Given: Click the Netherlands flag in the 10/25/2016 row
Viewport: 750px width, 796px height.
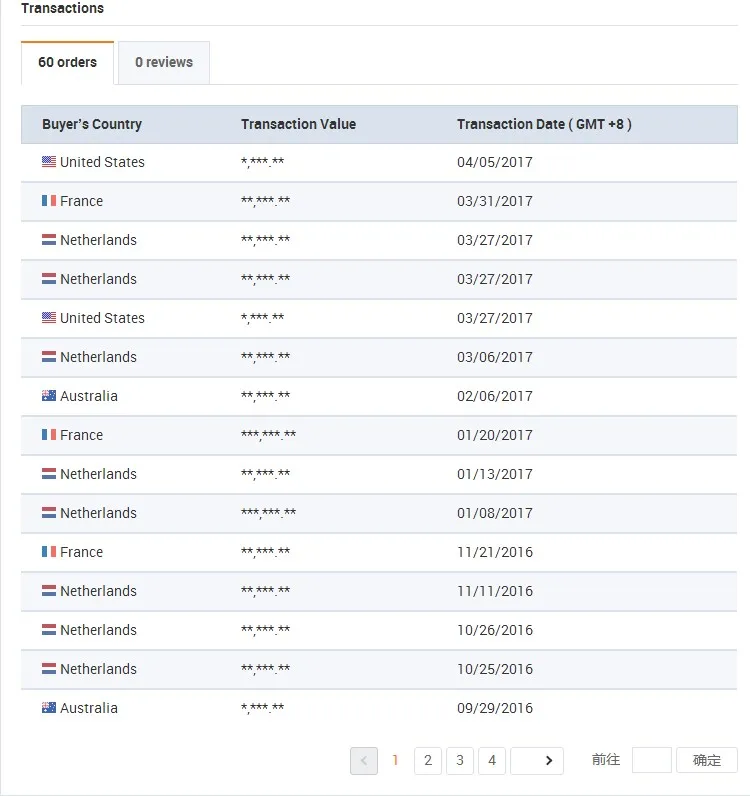Looking at the screenshot, I should [x=49, y=669].
